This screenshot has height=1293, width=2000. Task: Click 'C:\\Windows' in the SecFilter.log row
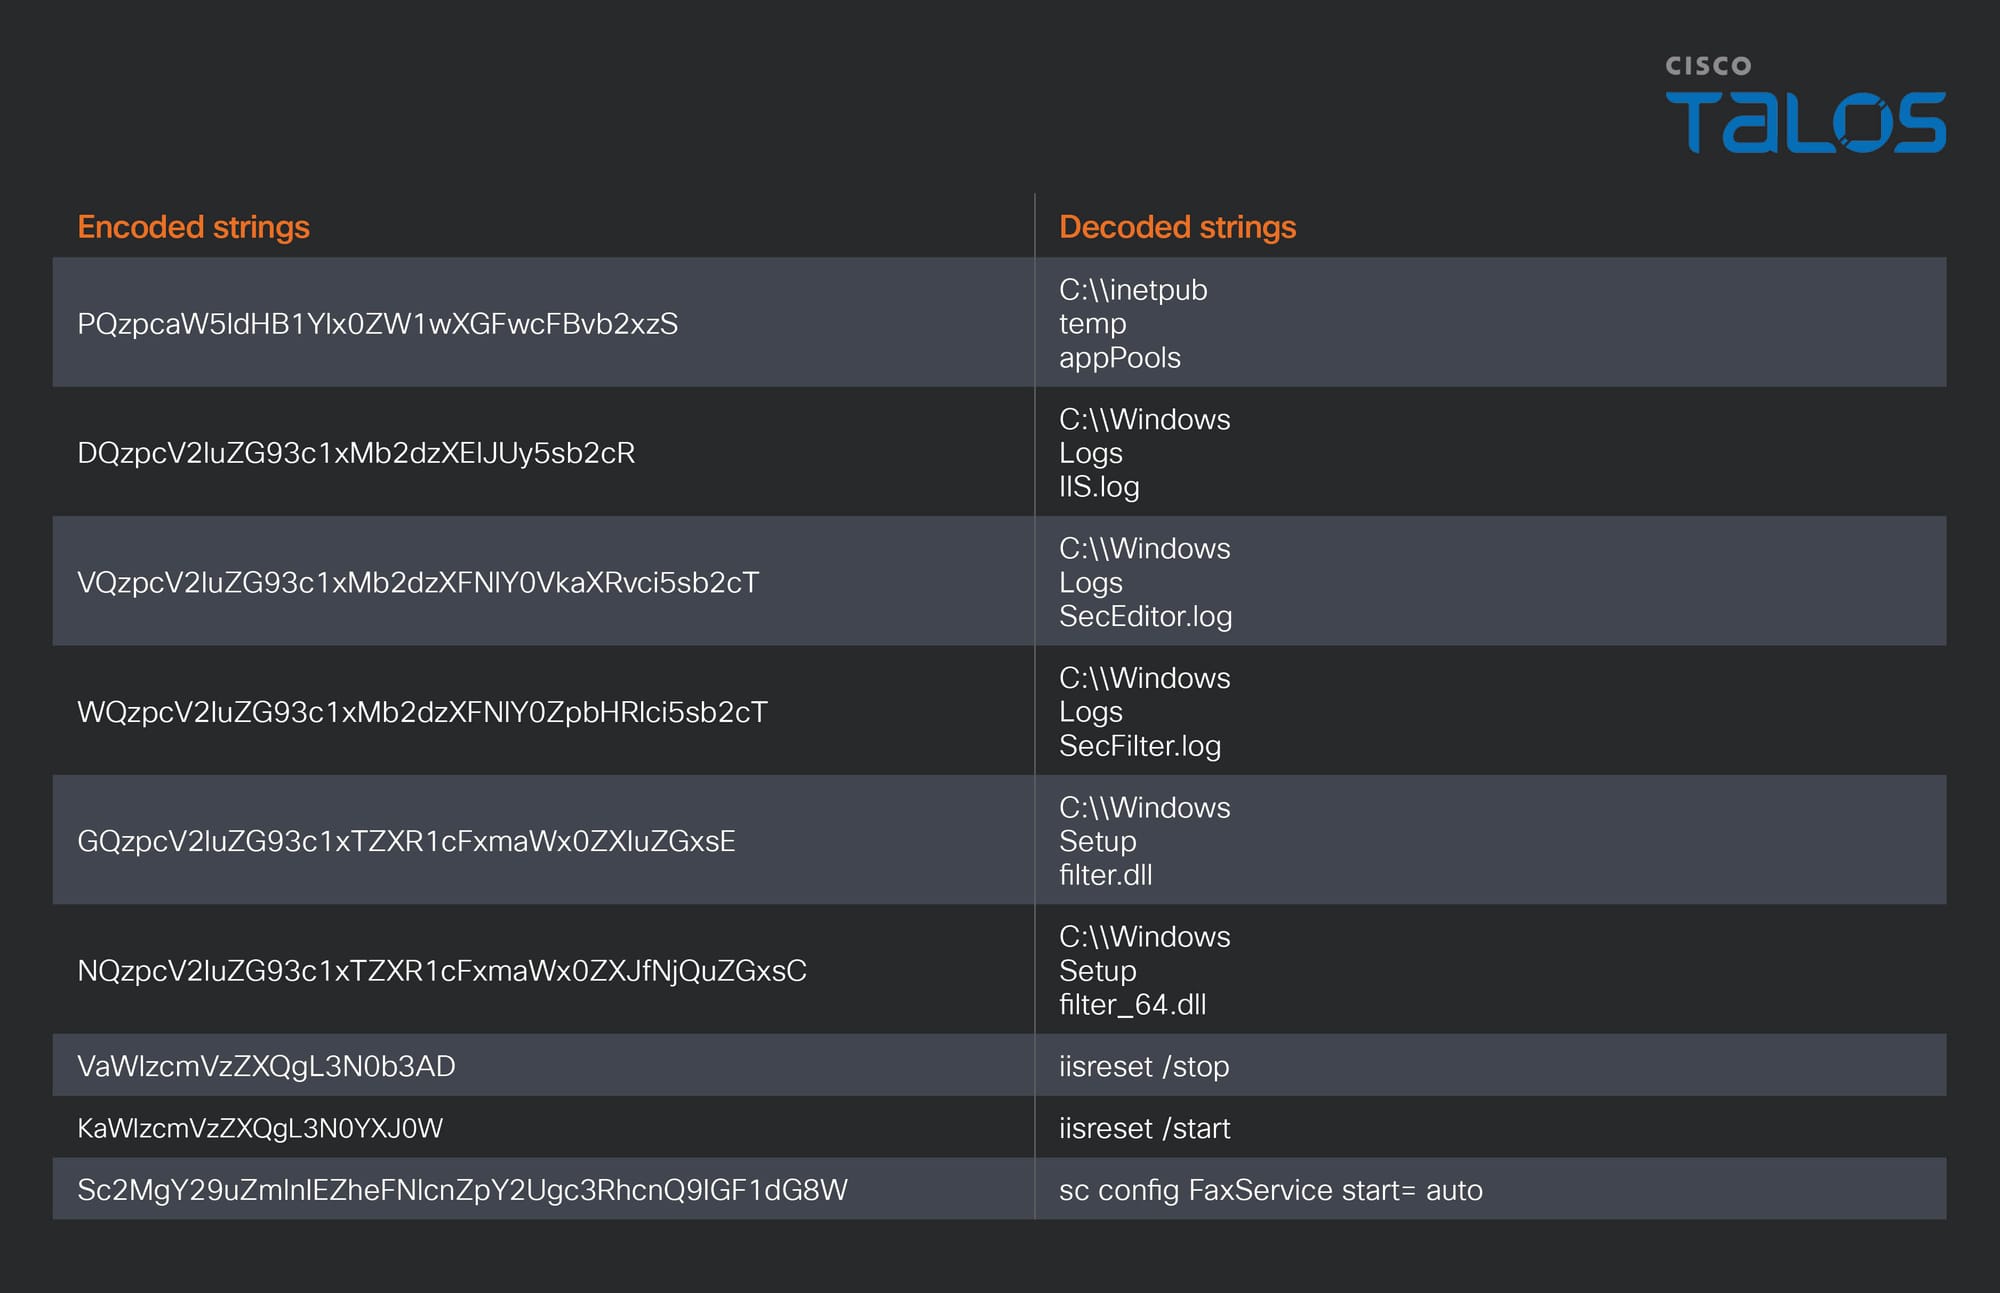[1145, 678]
